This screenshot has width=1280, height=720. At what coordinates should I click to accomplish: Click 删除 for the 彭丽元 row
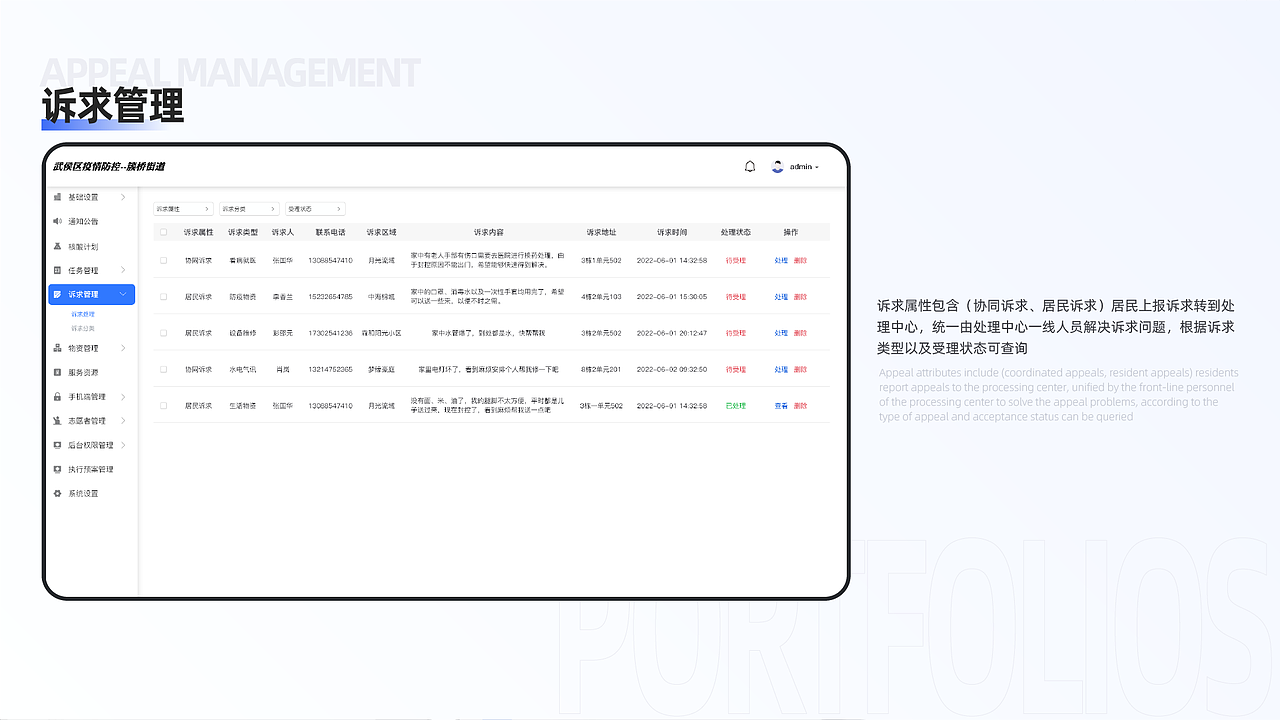coord(800,333)
